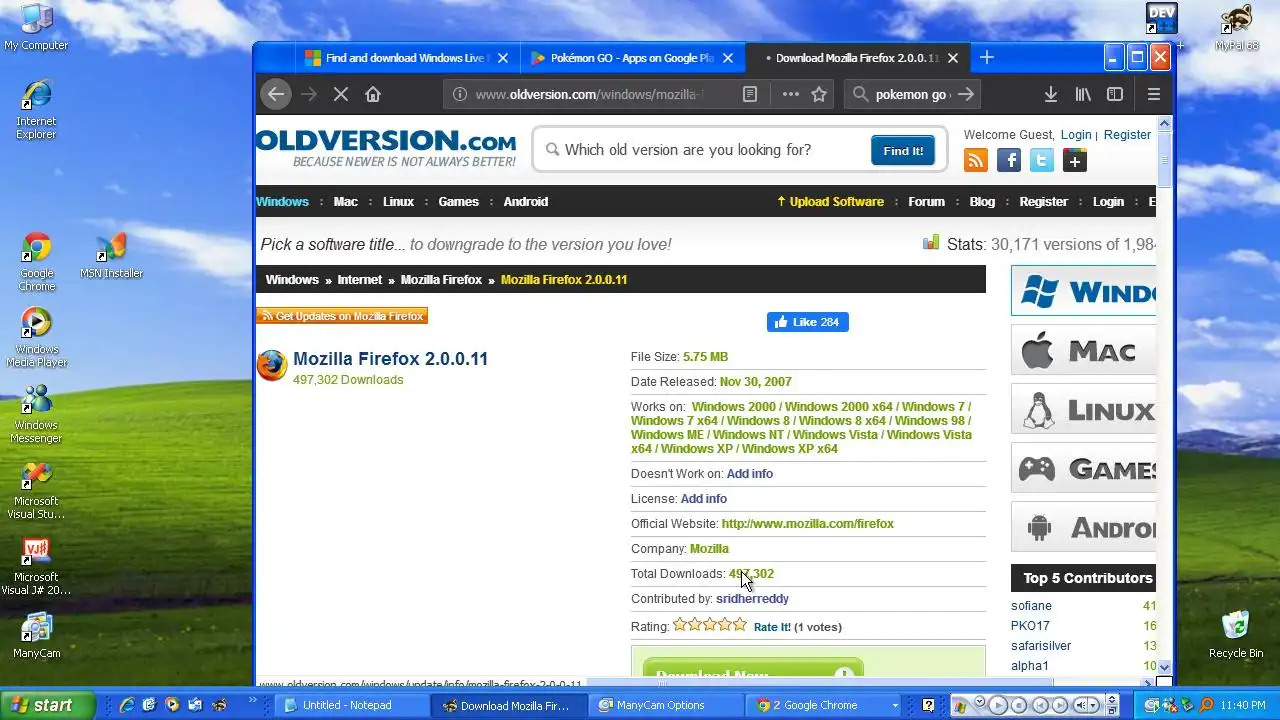Image resolution: width=1280 pixels, height=720 pixels.
Task: Open the Internet breadcrumb link
Action: pyautogui.click(x=360, y=280)
